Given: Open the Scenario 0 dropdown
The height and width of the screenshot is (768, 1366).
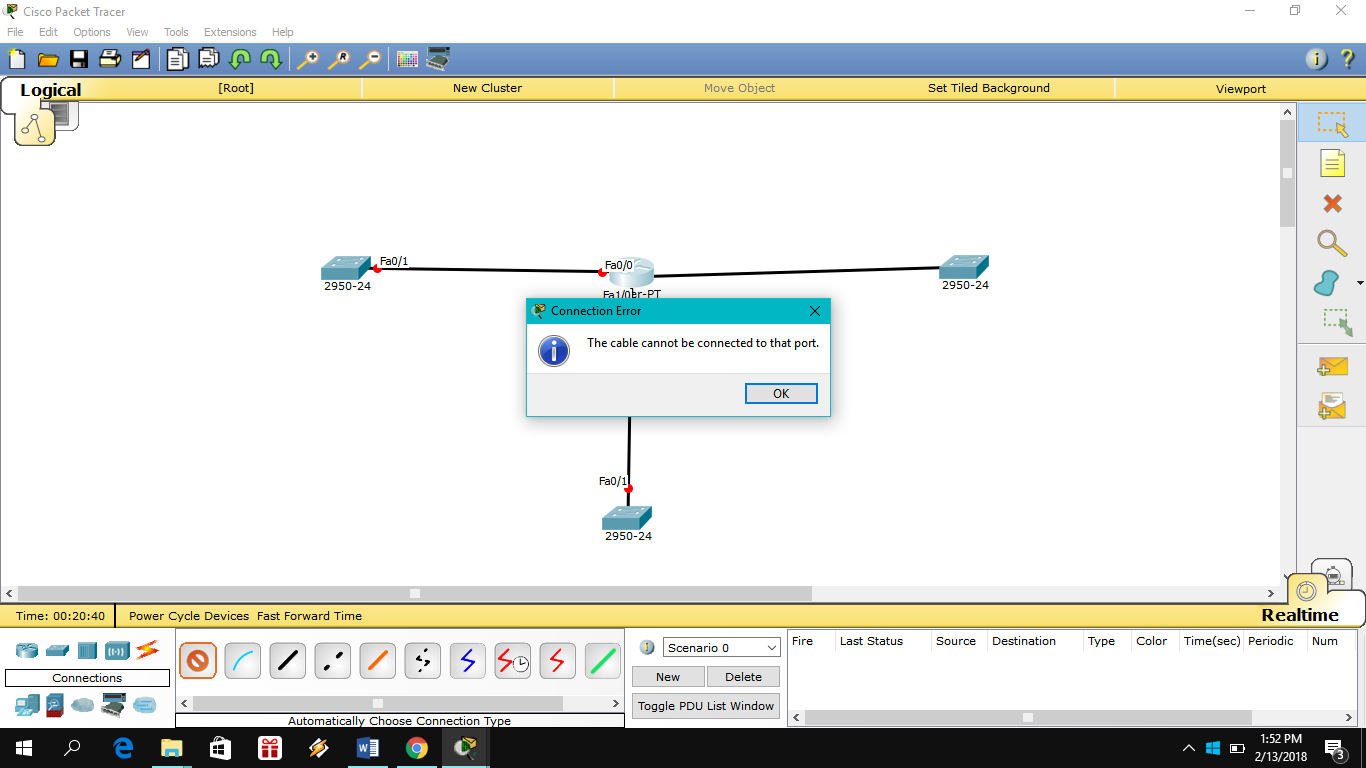Looking at the screenshot, I should (721, 648).
